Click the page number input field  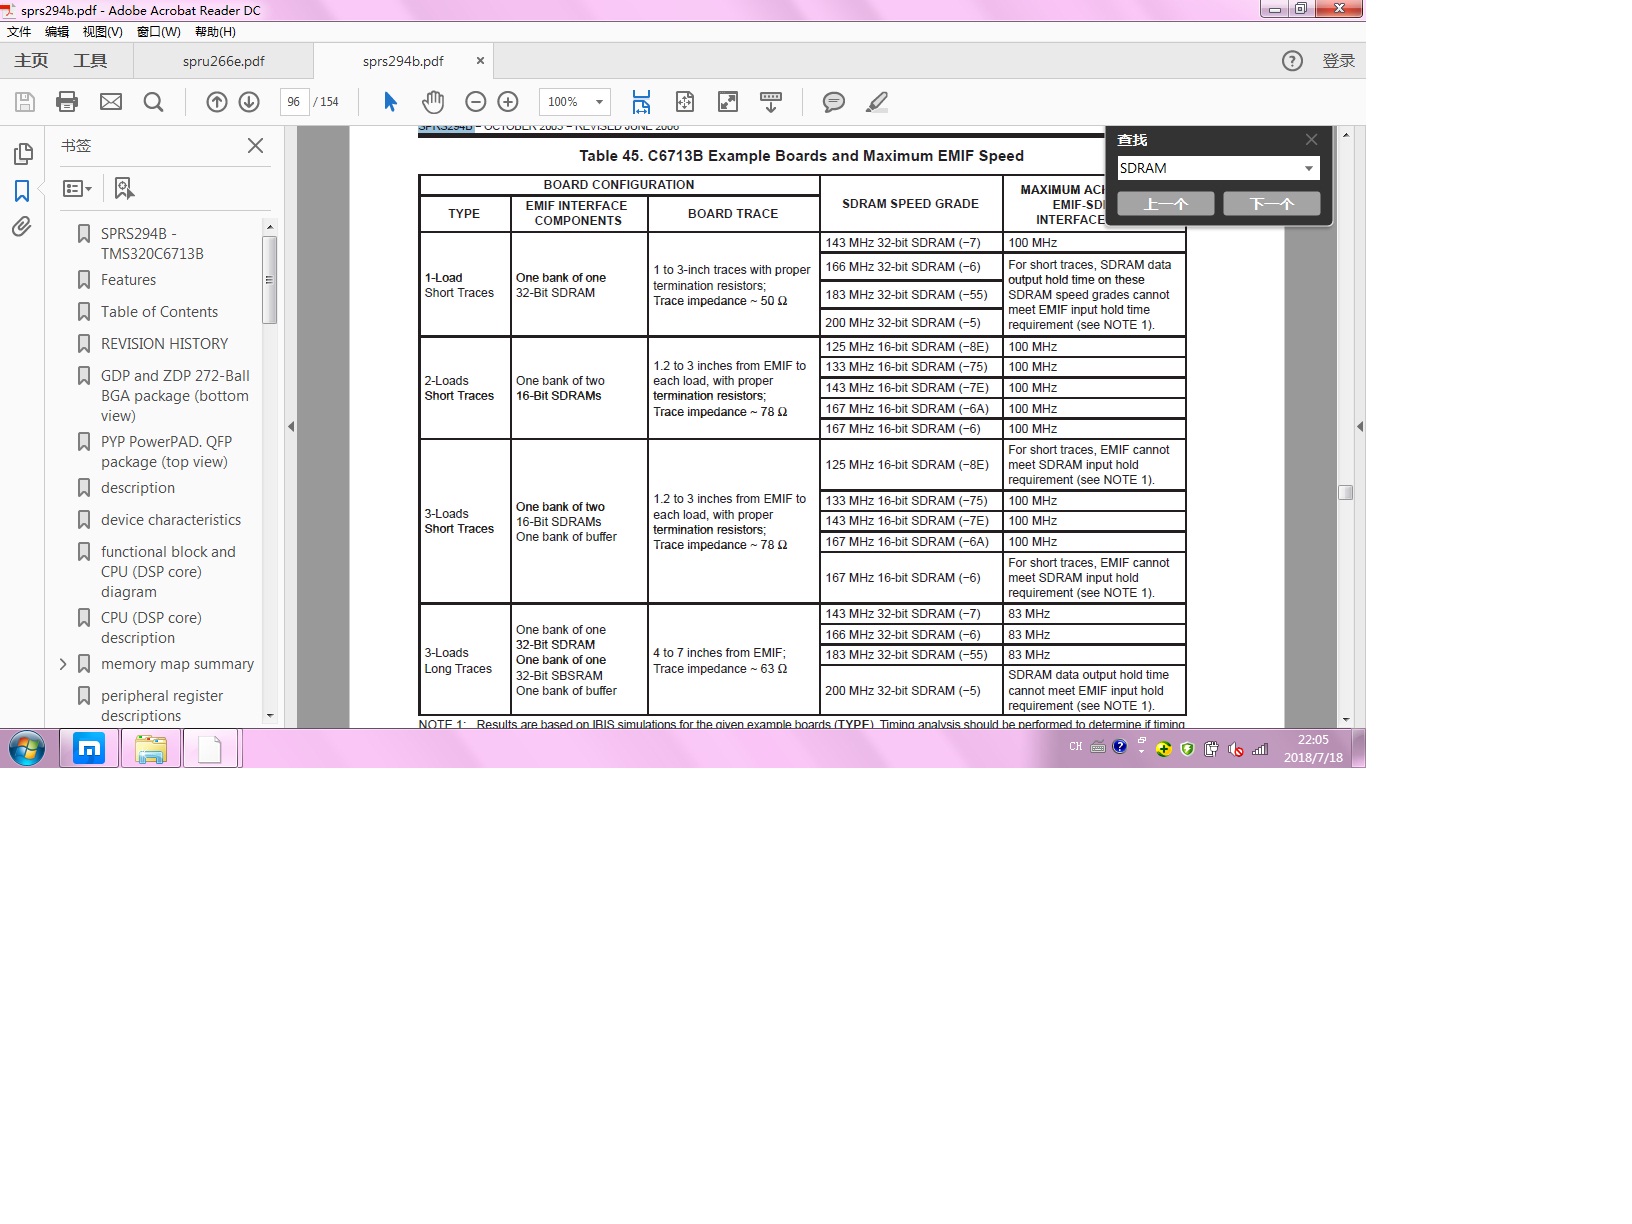pyautogui.click(x=294, y=102)
